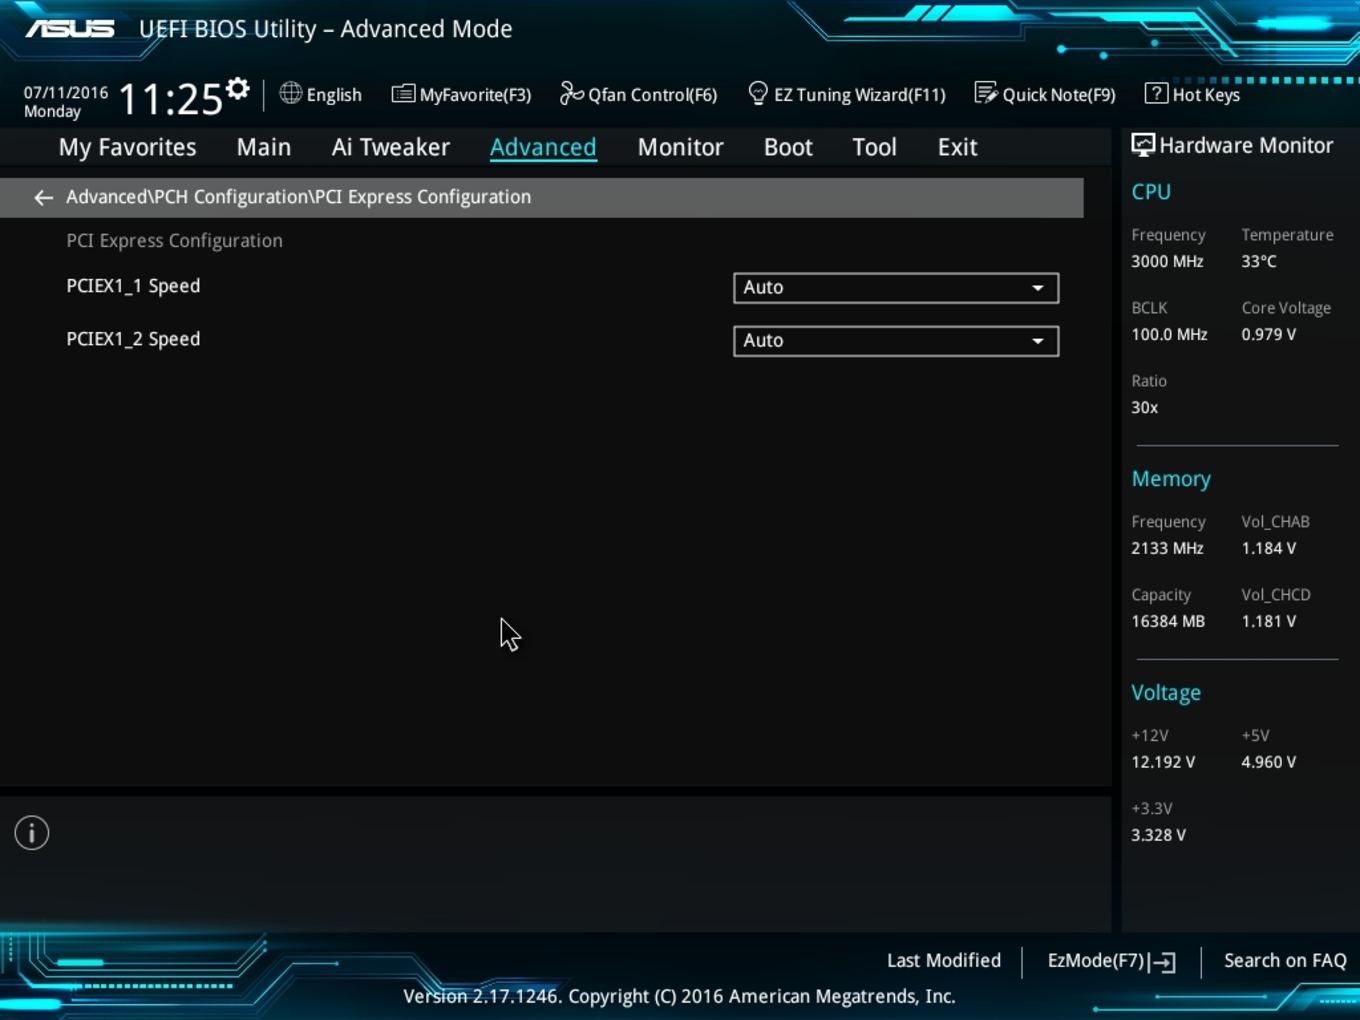Click +12V value 12.192 V
Image resolution: width=1360 pixels, height=1020 pixels.
click(x=1163, y=763)
